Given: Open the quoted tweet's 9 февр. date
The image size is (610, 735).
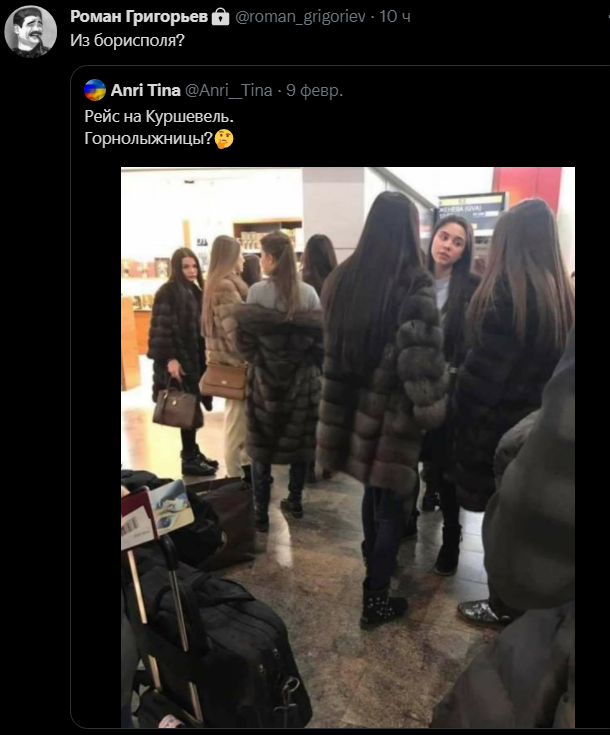Looking at the screenshot, I should (x=315, y=90).
